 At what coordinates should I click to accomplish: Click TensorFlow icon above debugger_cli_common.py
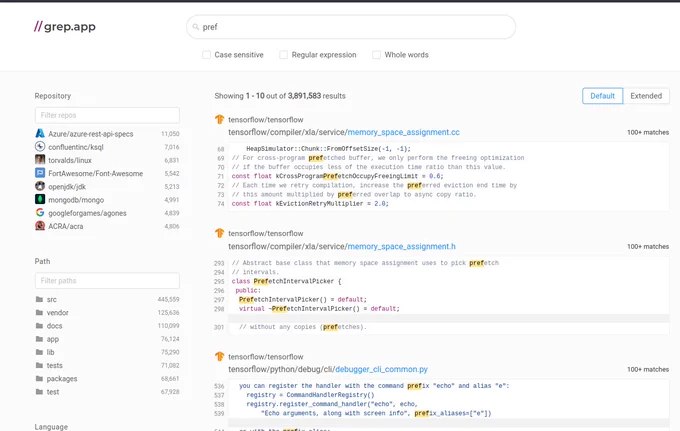(219, 356)
